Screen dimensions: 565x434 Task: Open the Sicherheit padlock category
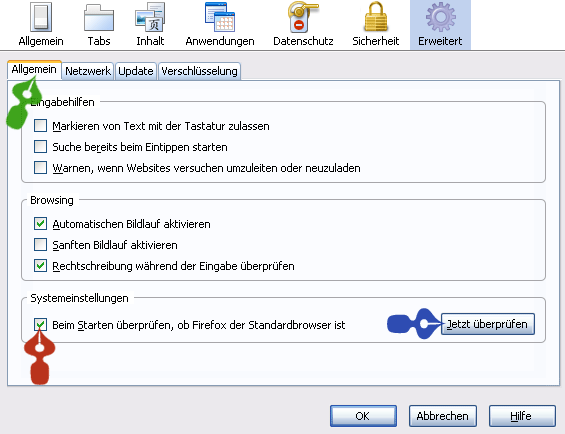[375, 25]
